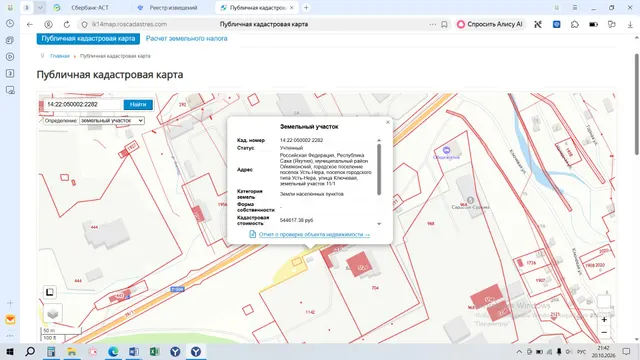Click the Учтенный status value
The height and width of the screenshot is (360, 640).
point(291,148)
